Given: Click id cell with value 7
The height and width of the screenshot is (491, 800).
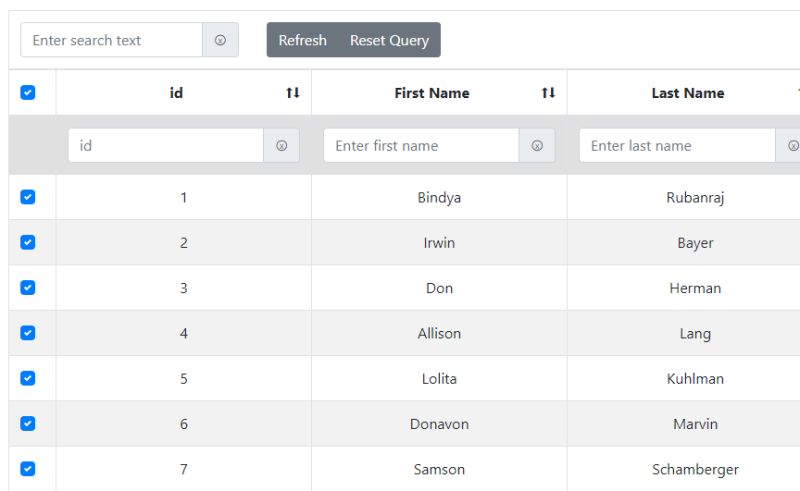Looking at the screenshot, I should pos(184,469).
